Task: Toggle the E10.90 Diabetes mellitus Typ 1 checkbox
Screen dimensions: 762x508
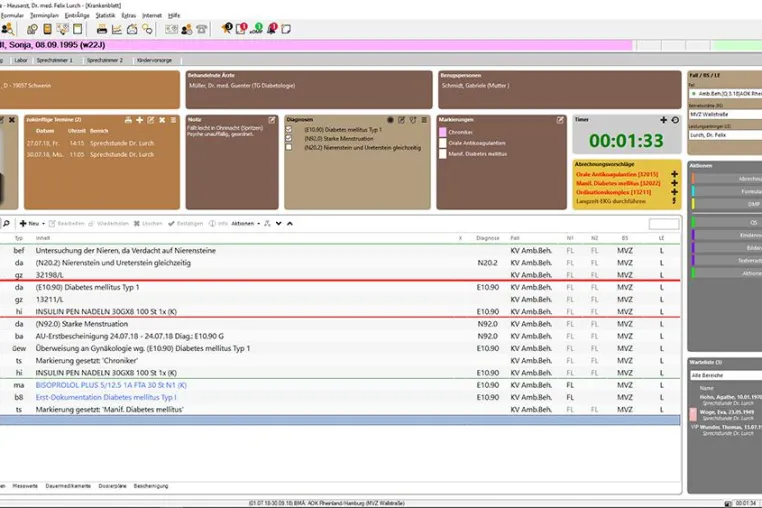Action: coord(289,130)
